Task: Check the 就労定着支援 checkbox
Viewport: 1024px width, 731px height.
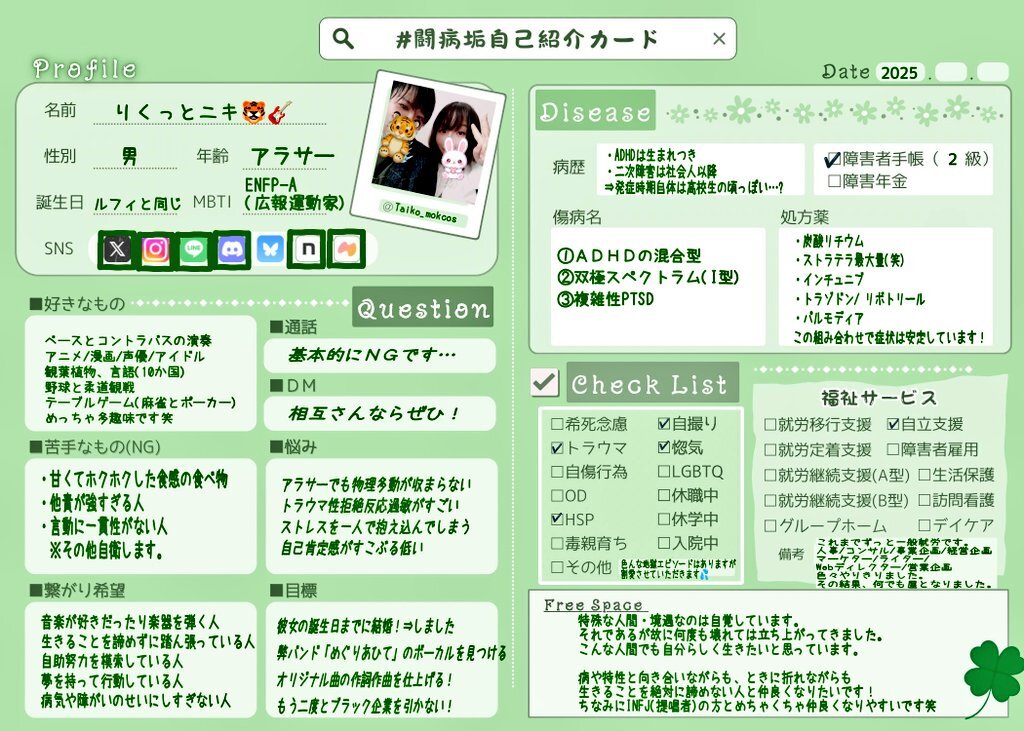Action: pos(771,450)
